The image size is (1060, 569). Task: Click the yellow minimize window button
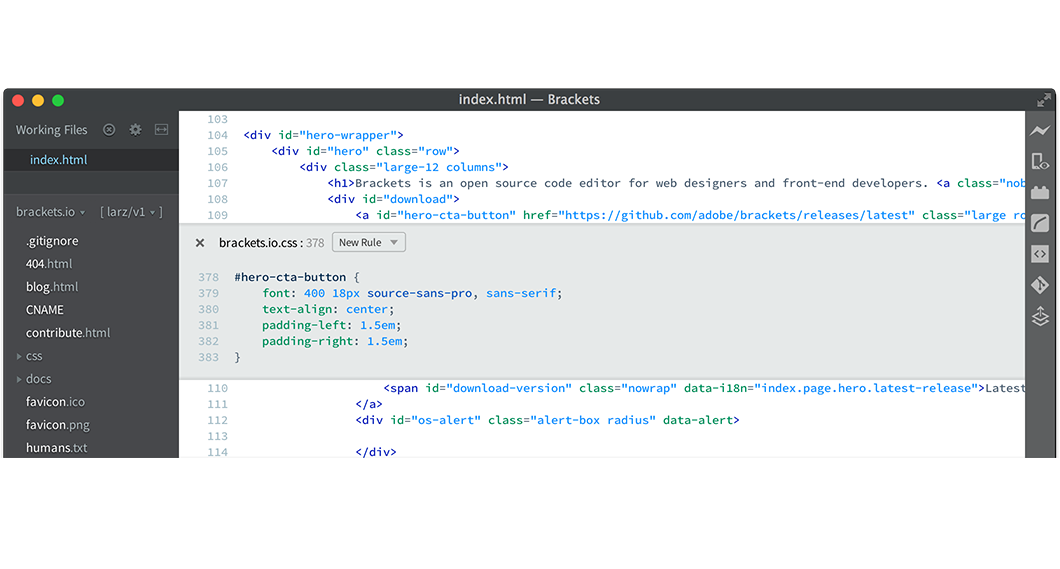38,101
